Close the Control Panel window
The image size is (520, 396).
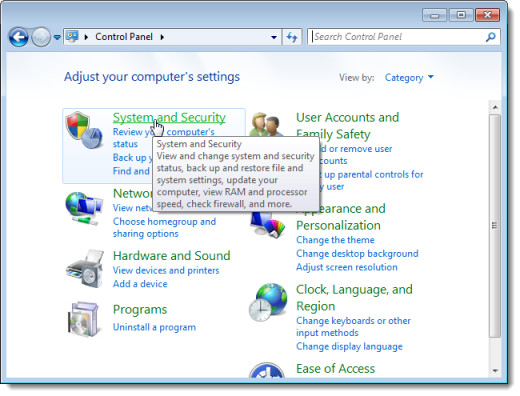click(488, 15)
